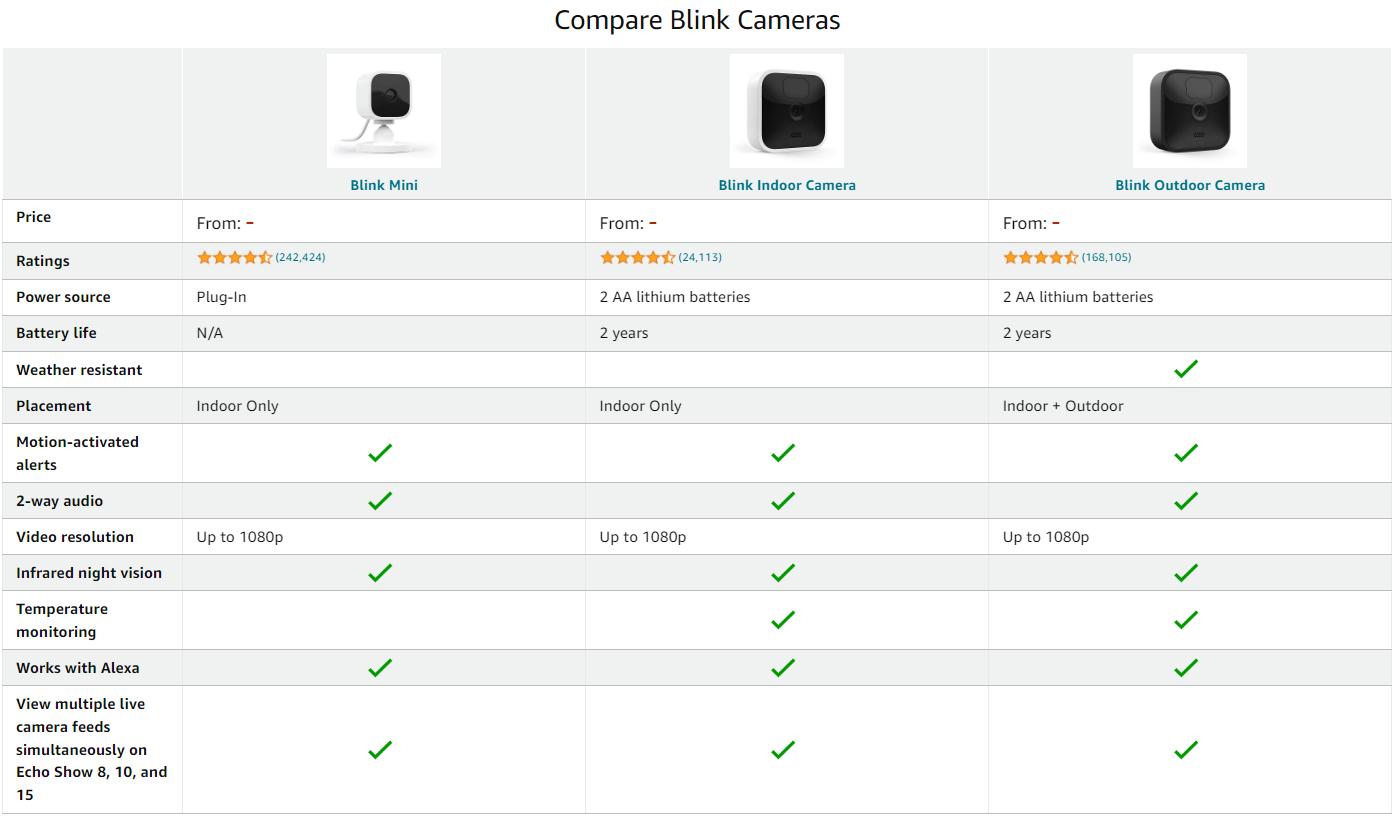Click Works with Alexa checkmark for Blink Mini
Image resolution: width=1396 pixels, height=817 pixels.
tap(380, 667)
